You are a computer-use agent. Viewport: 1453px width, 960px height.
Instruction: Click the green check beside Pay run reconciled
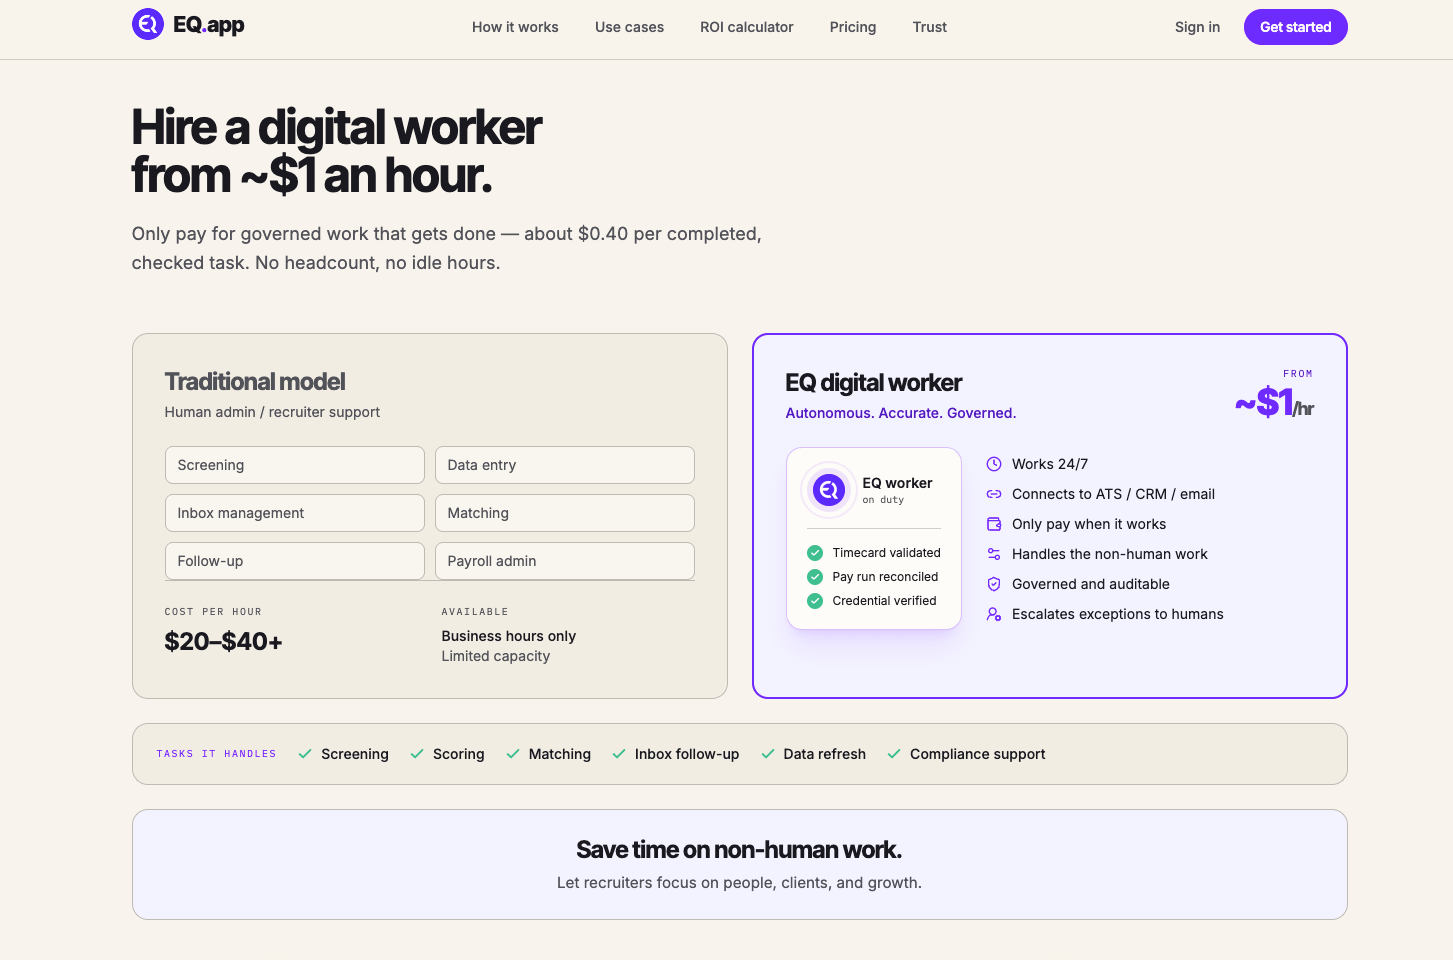coord(815,577)
